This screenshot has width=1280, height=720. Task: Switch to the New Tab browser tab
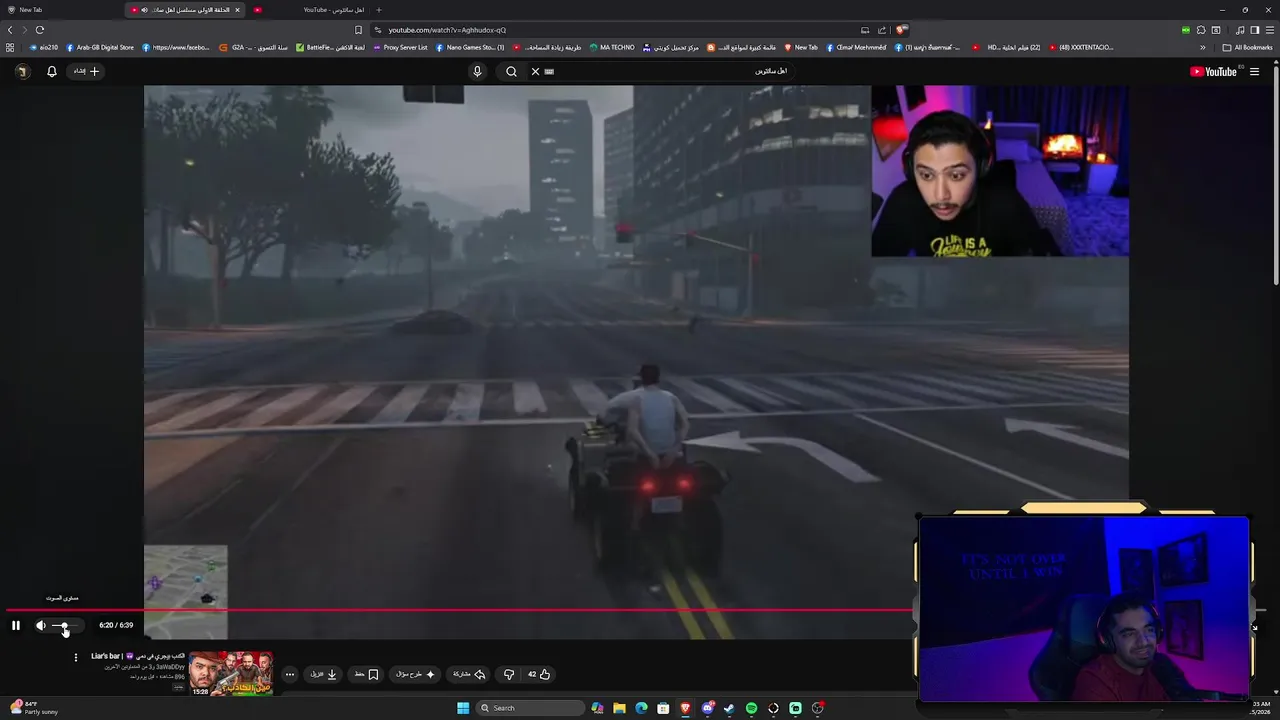(60, 10)
